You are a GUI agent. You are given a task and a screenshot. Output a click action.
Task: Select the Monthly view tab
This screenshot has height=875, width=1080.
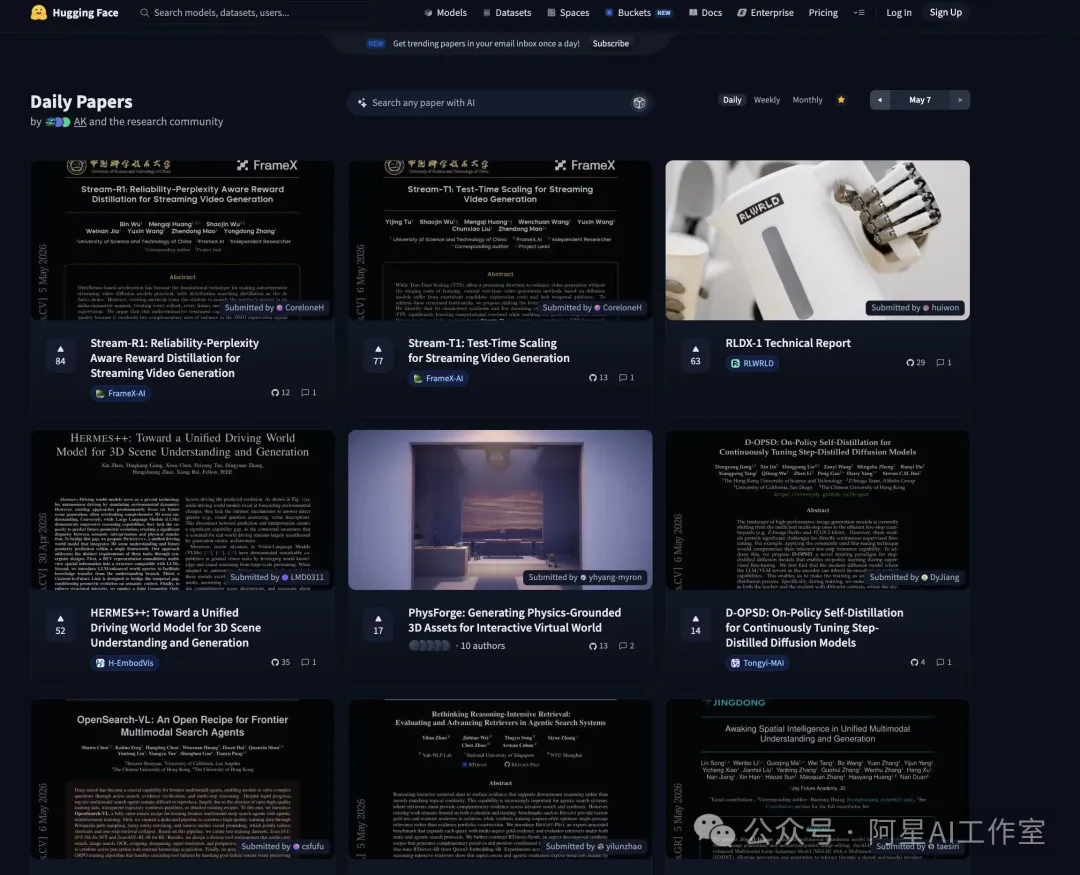(x=807, y=100)
